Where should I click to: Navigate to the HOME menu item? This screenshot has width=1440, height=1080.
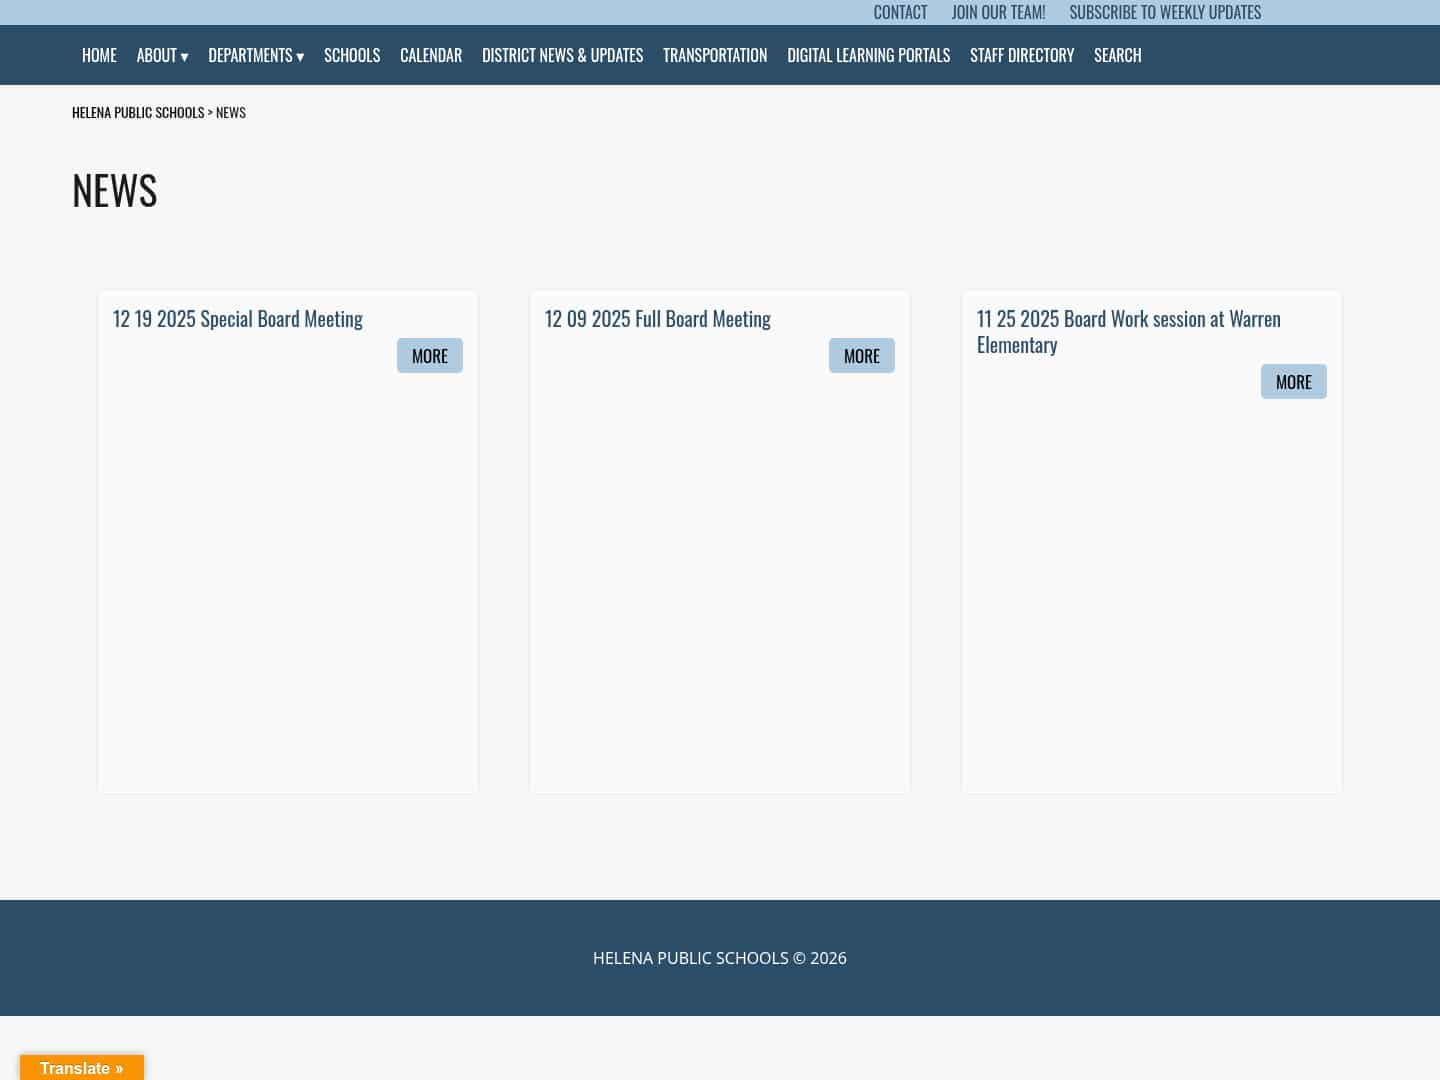pyautogui.click(x=99, y=55)
